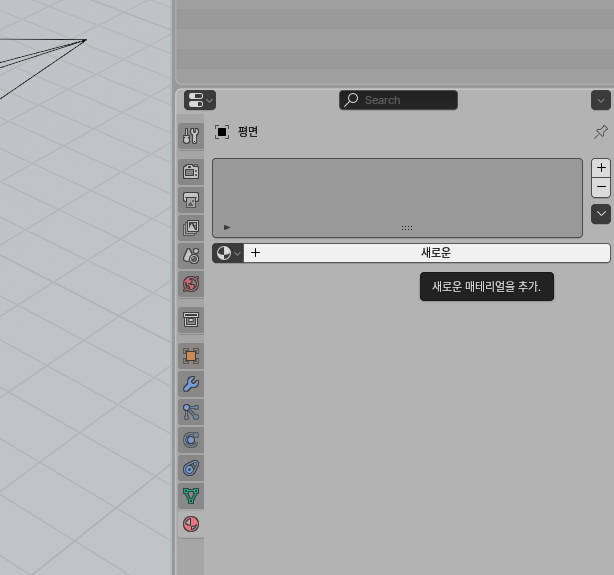Open the Tool properties tab

191,136
